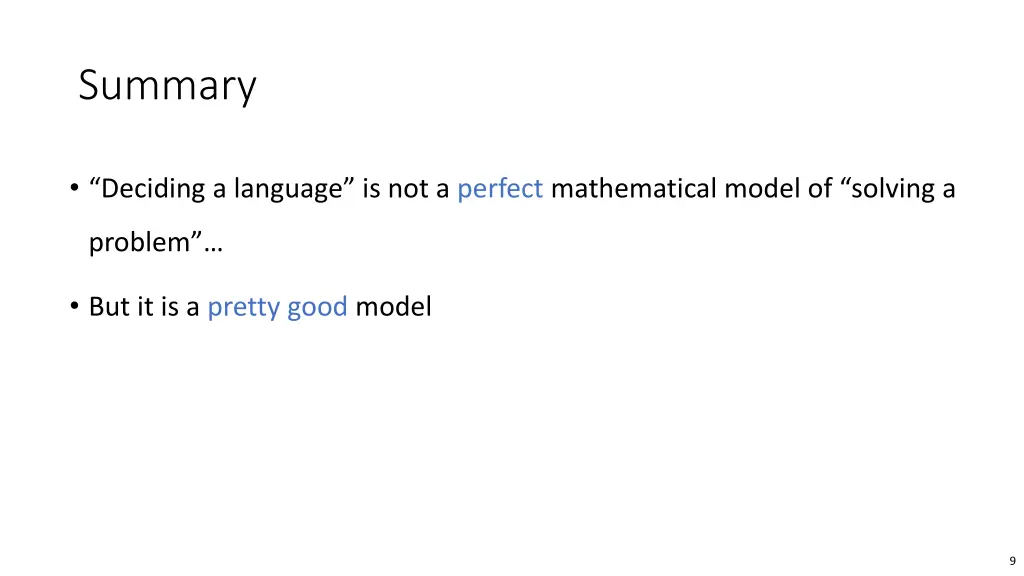Click the word "Deciding" in the first bullet
This screenshot has width=1024, height=576.
pos(152,188)
